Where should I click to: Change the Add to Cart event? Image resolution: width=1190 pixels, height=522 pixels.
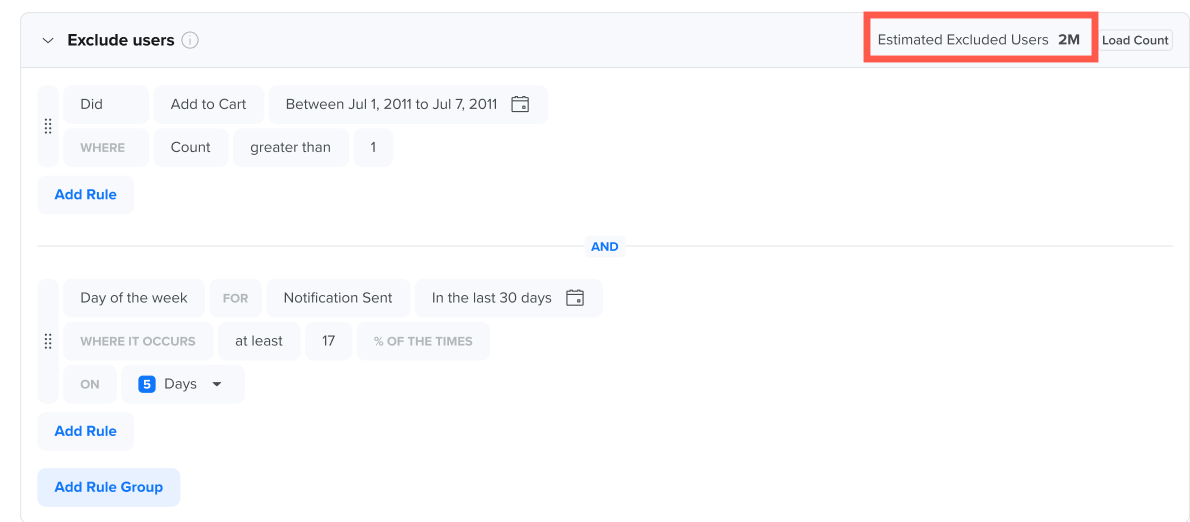pos(209,105)
